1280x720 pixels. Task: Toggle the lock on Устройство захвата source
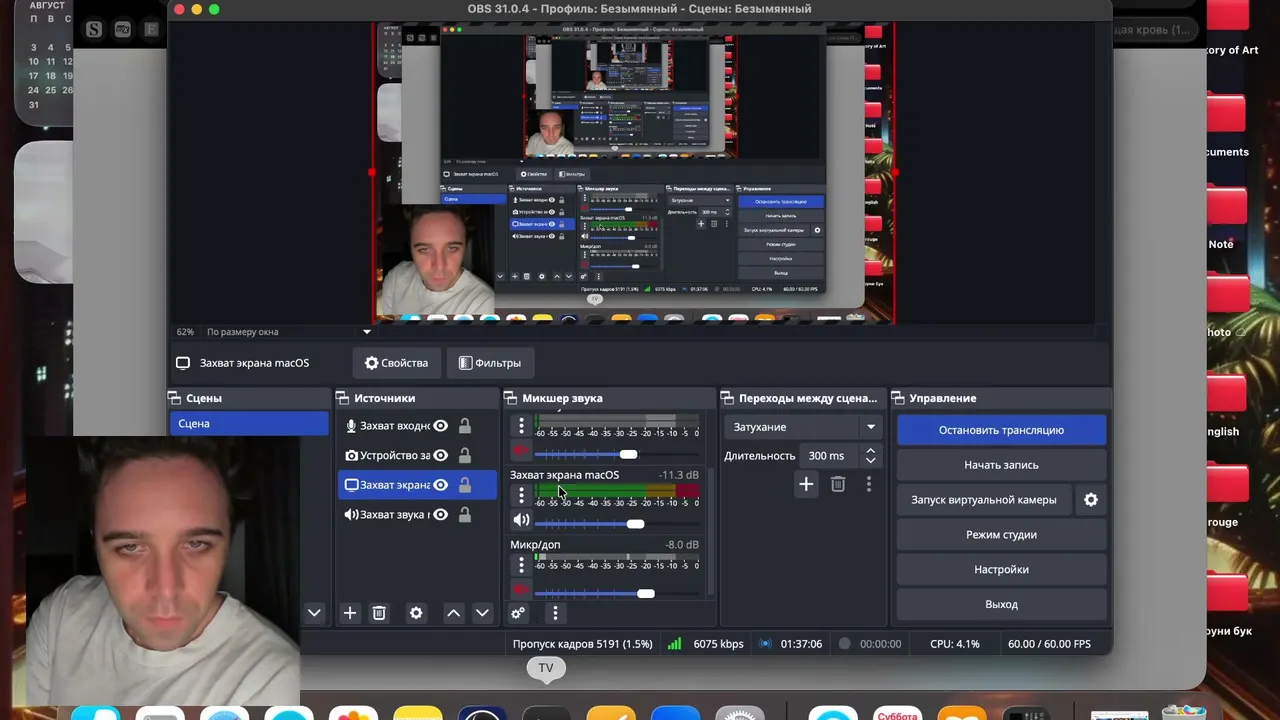[465, 455]
